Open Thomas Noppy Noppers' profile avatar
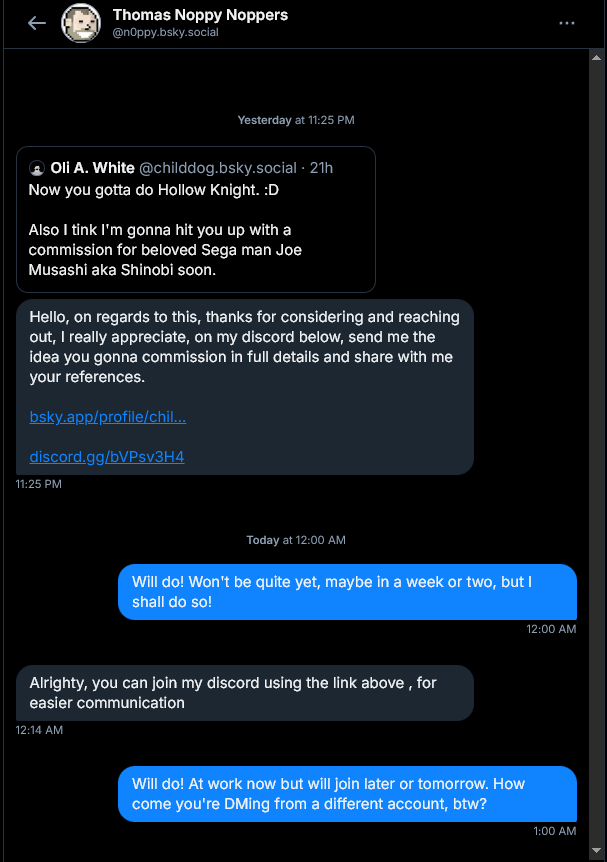The height and width of the screenshot is (862, 607). tap(81, 23)
